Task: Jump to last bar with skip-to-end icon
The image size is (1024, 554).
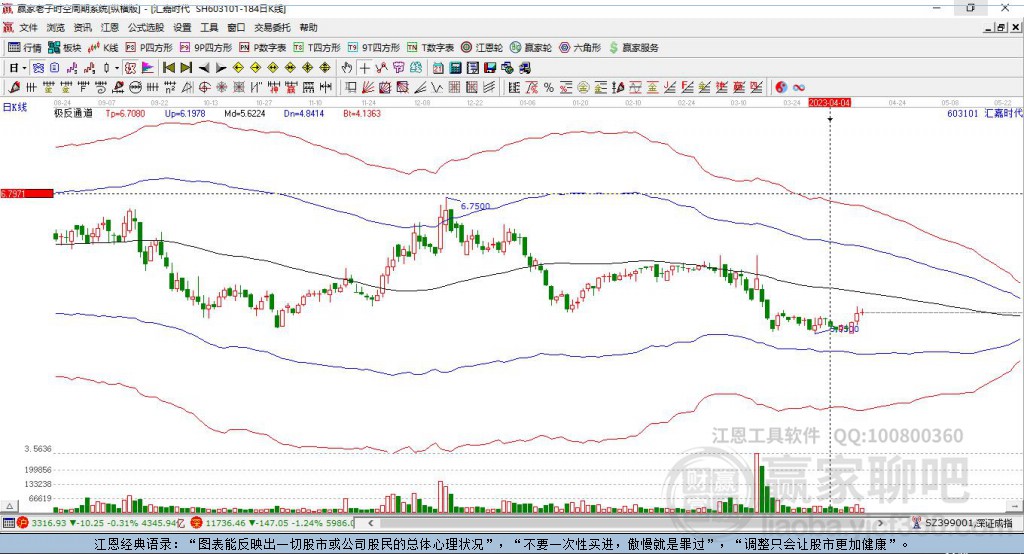Action: (x=186, y=67)
